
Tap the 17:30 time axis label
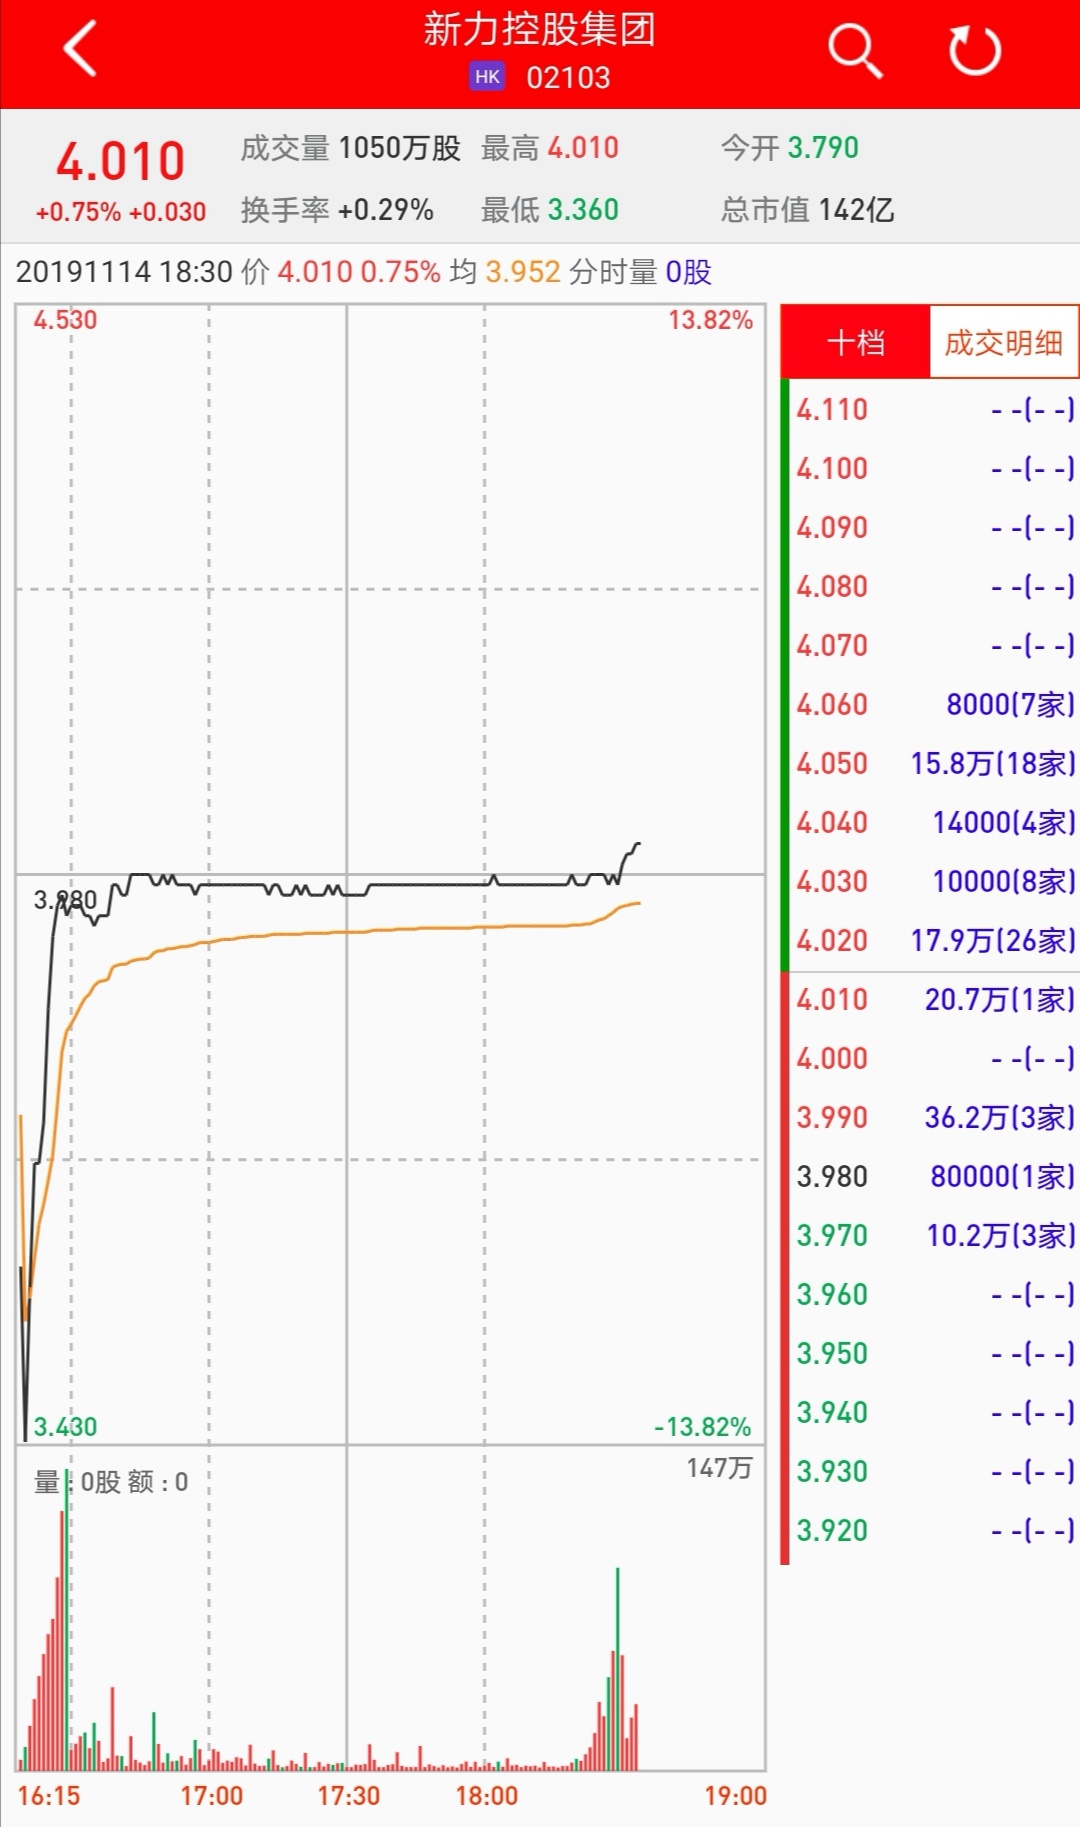[x=348, y=1796]
